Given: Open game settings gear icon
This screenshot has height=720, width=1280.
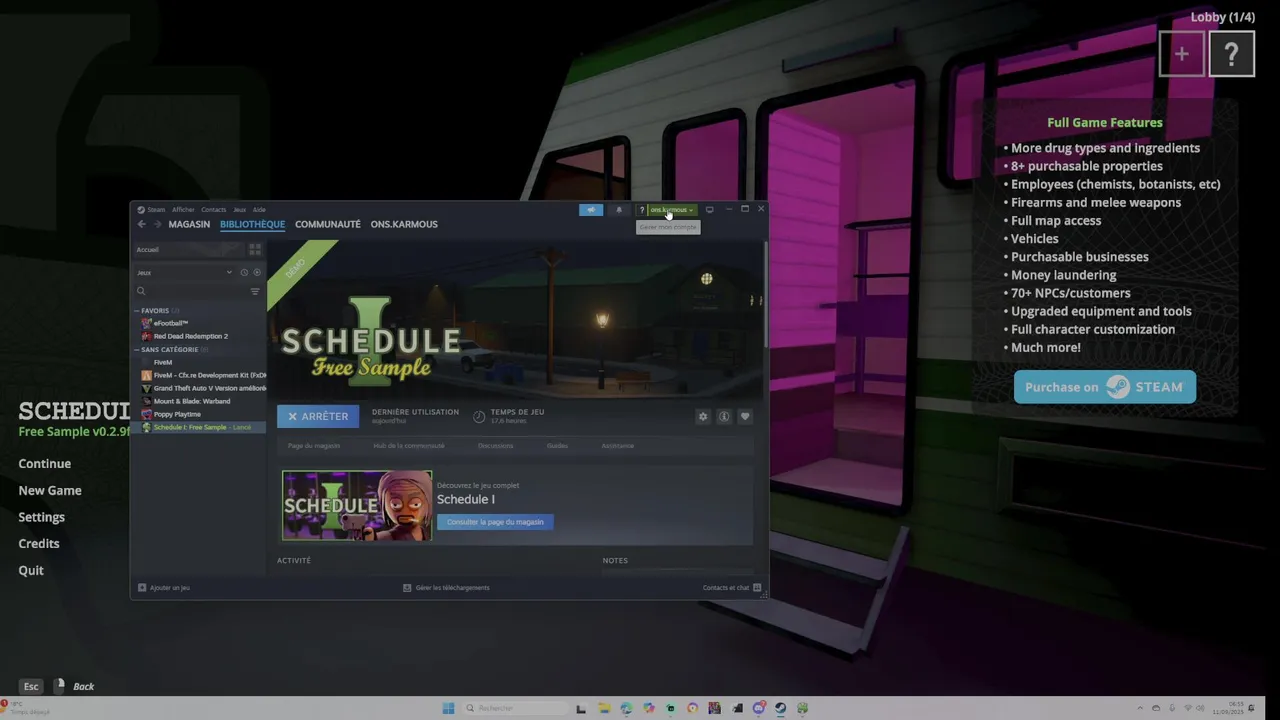Looking at the screenshot, I should (x=703, y=416).
